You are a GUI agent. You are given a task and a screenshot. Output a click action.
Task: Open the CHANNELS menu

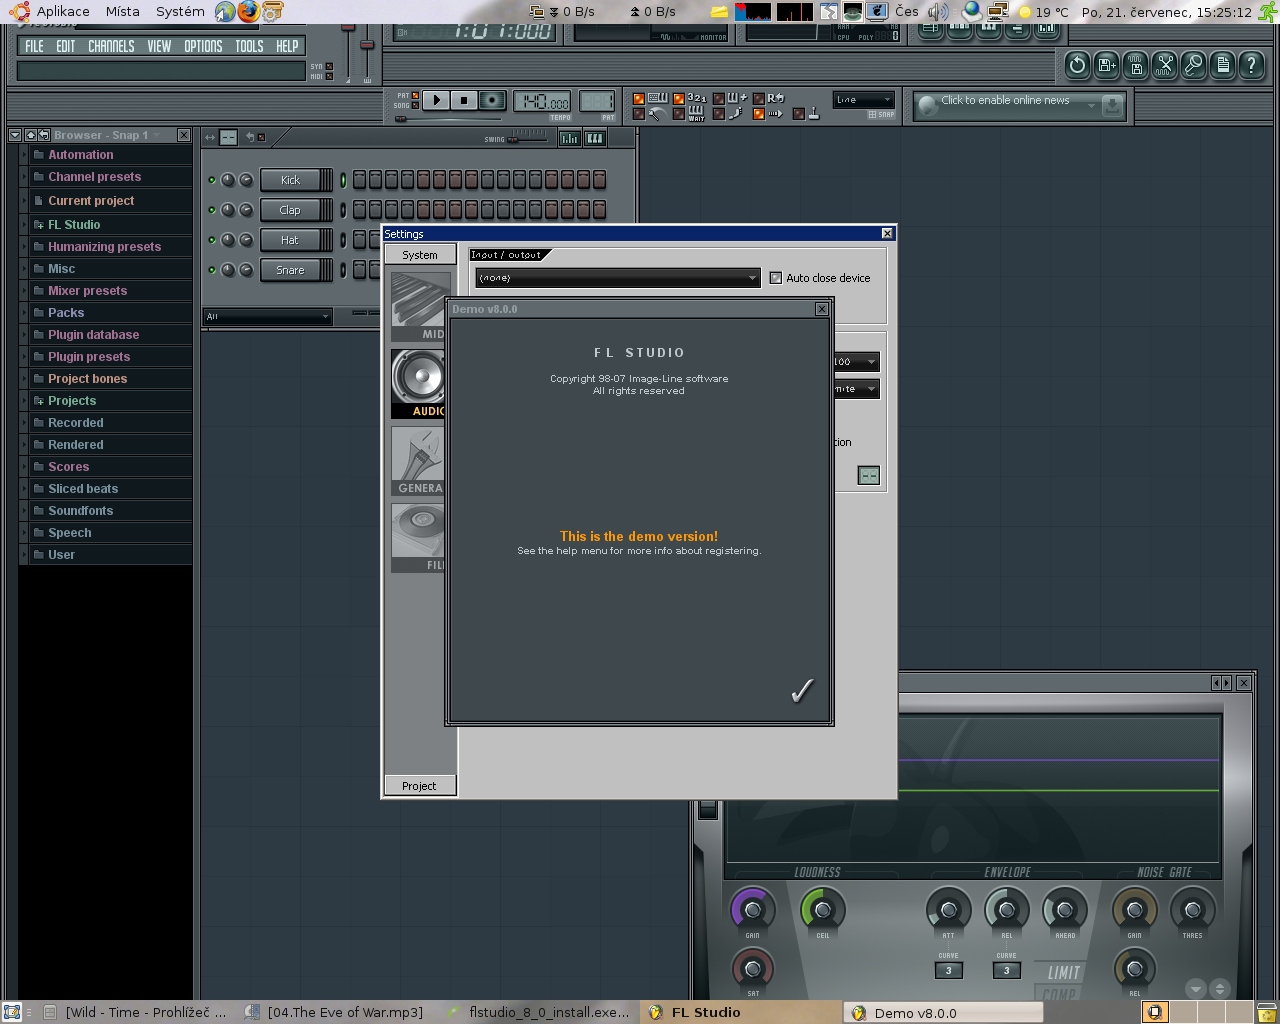click(x=111, y=46)
